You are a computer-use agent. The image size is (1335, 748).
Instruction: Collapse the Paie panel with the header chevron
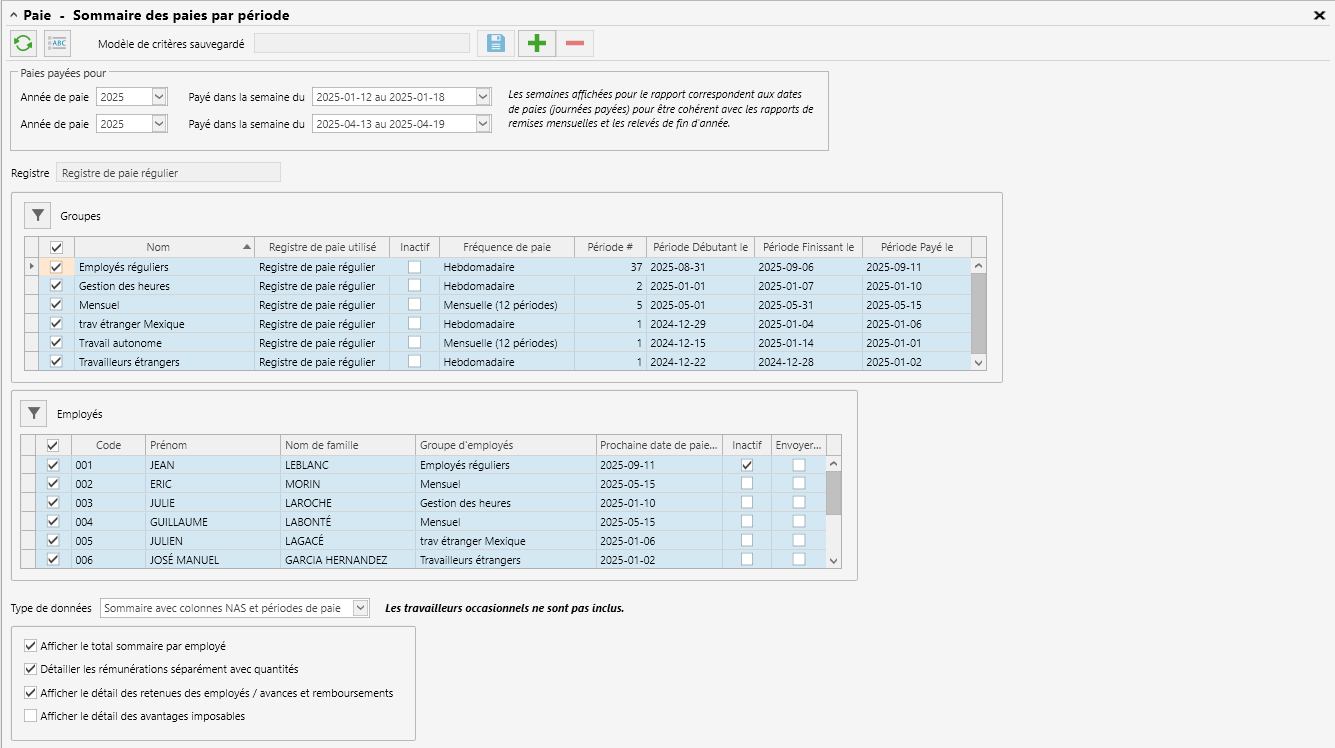point(13,15)
